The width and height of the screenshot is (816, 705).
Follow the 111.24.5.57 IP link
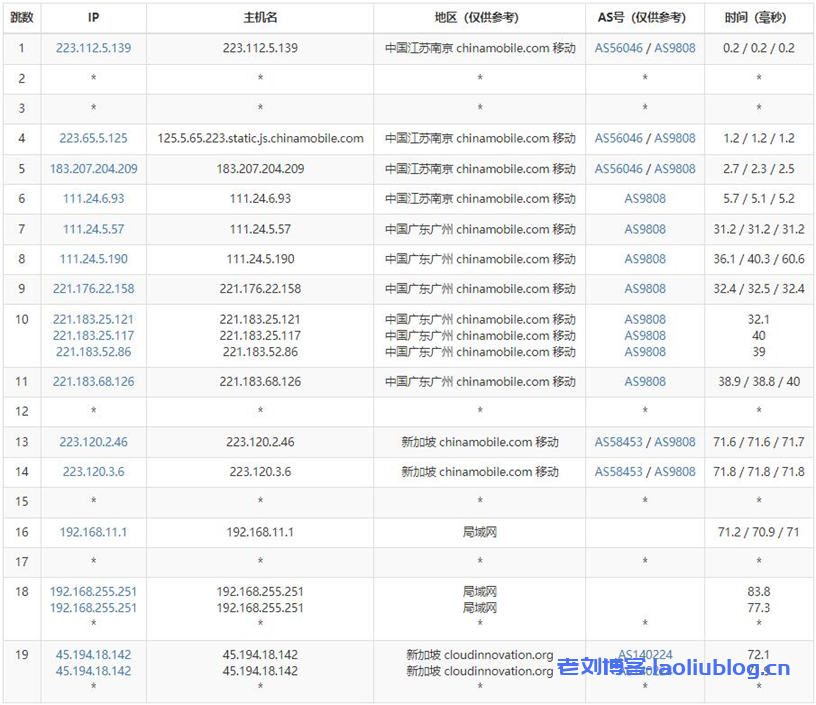pos(93,229)
